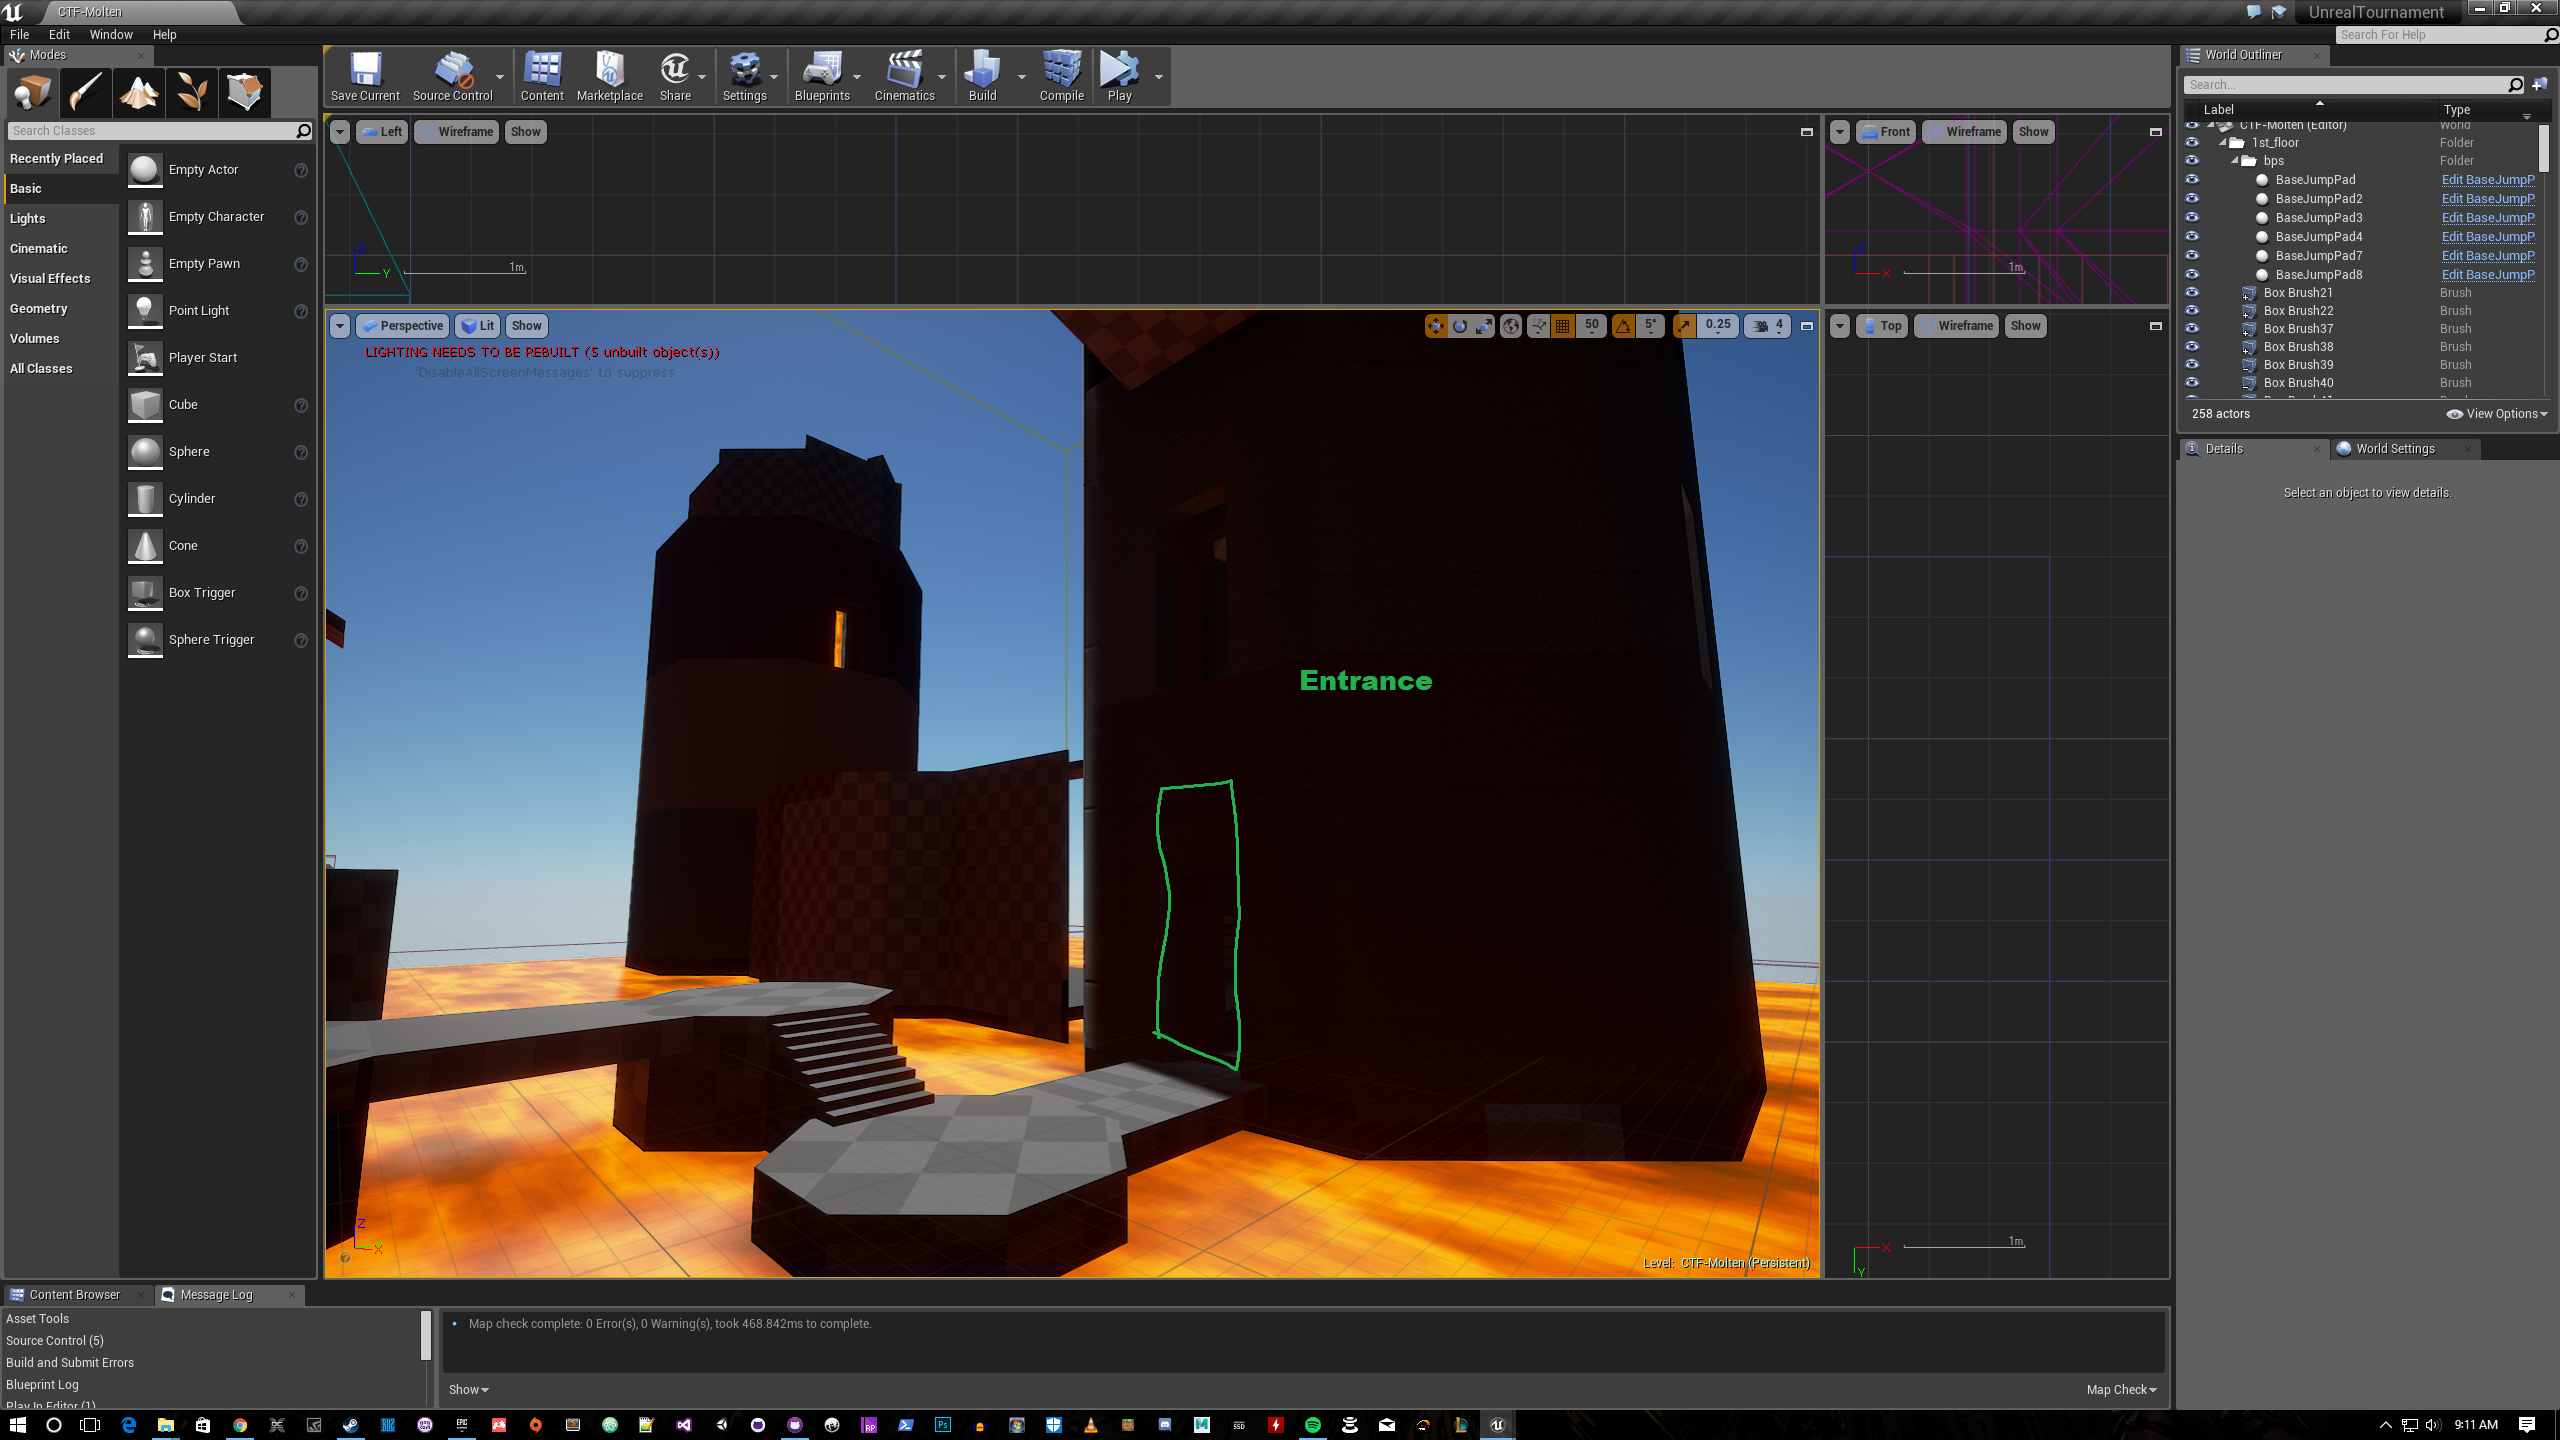Toggle visibility of 1st_floor folder
Screen dimensions: 2560x1440
(x=2192, y=143)
